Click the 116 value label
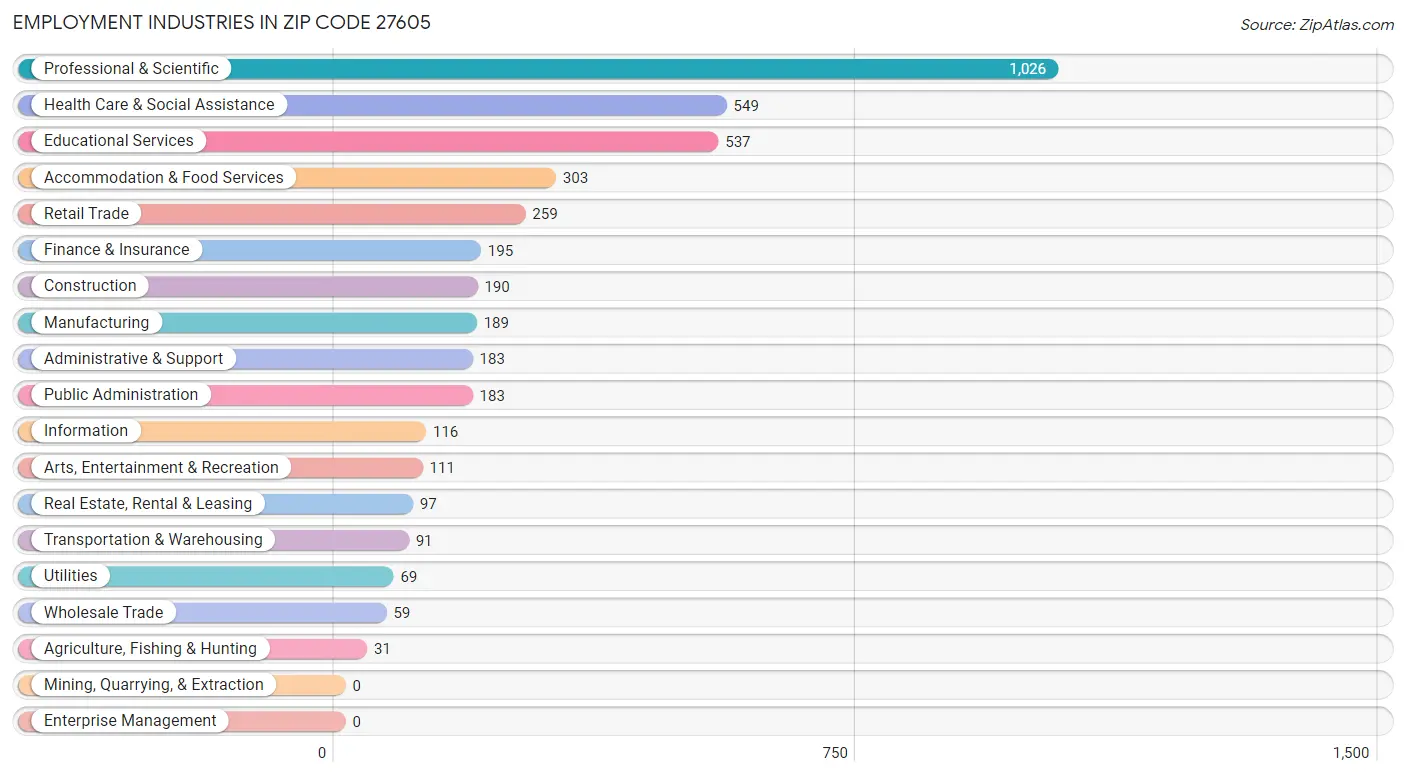The image size is (1406, 776). pyautogui.click(x=446, y=432)
